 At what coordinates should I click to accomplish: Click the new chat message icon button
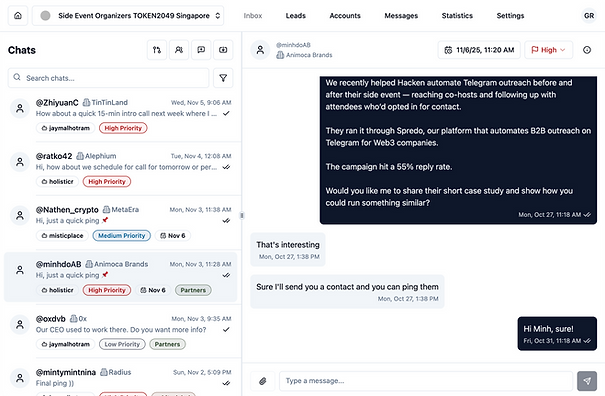[201, 50]
